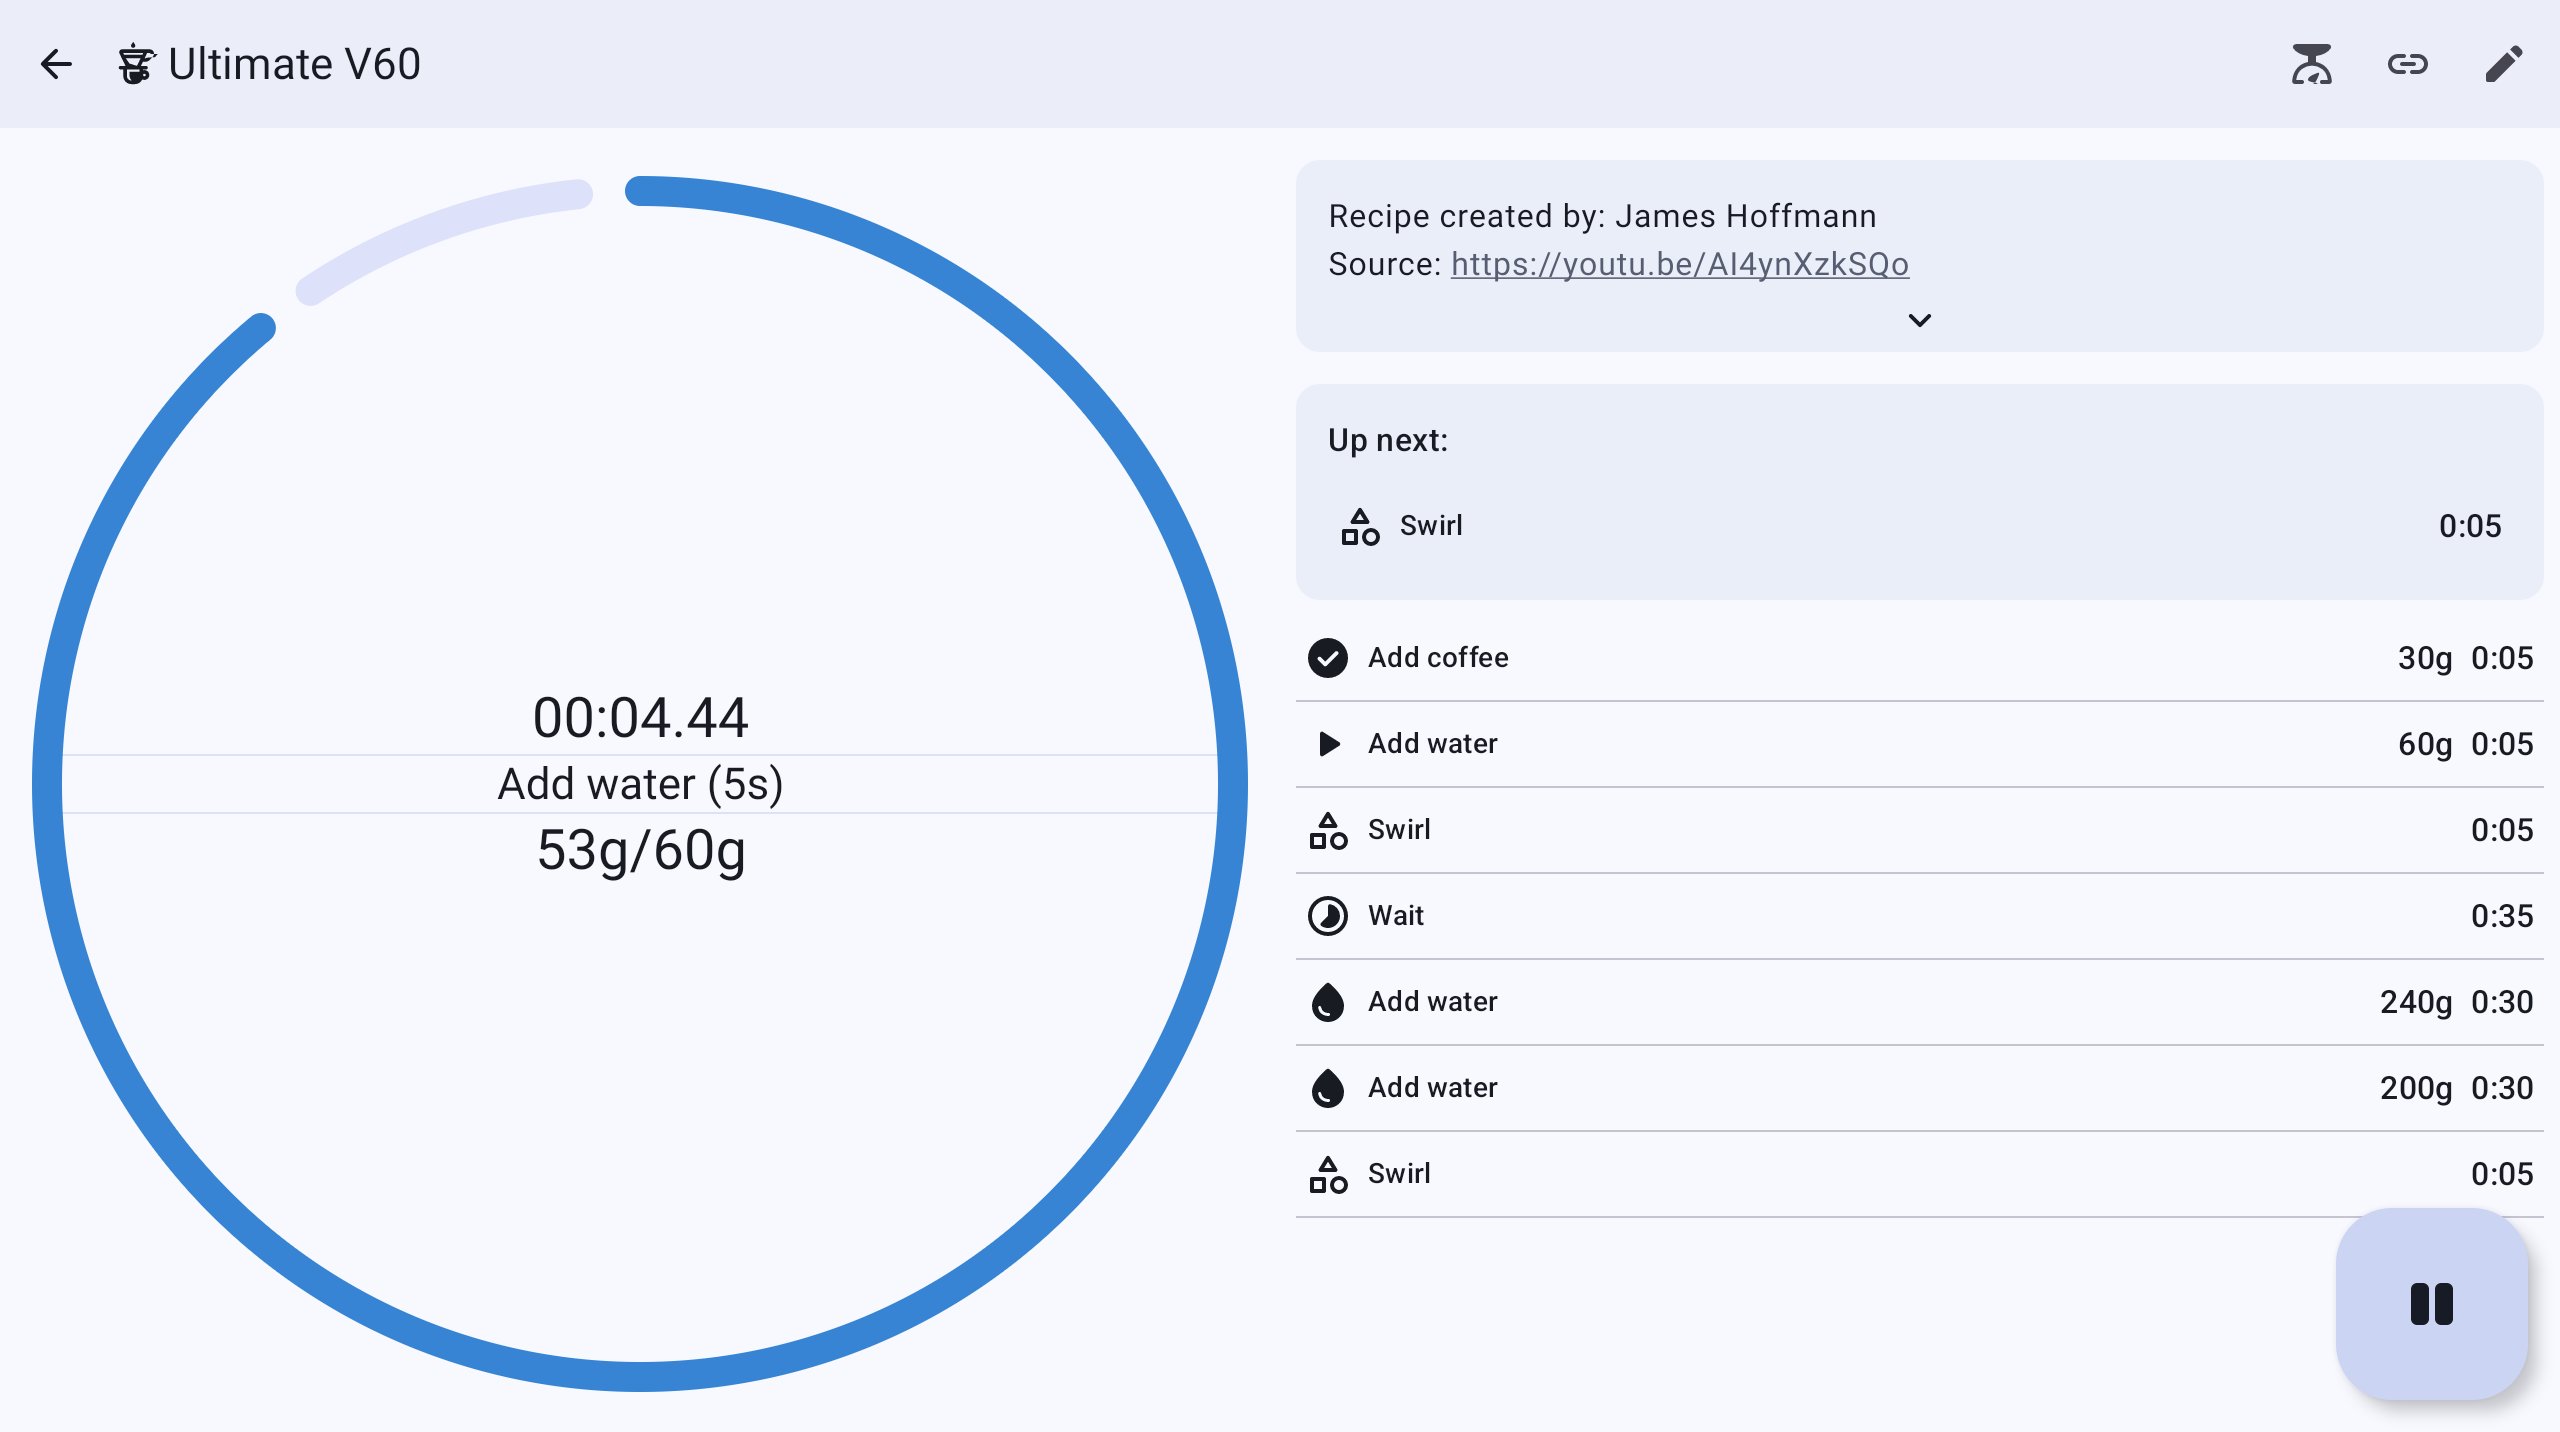This screenshot has width=2560, height=1432.
Task: Click the 00:04.44 timer readout
Action: [640, 718]
